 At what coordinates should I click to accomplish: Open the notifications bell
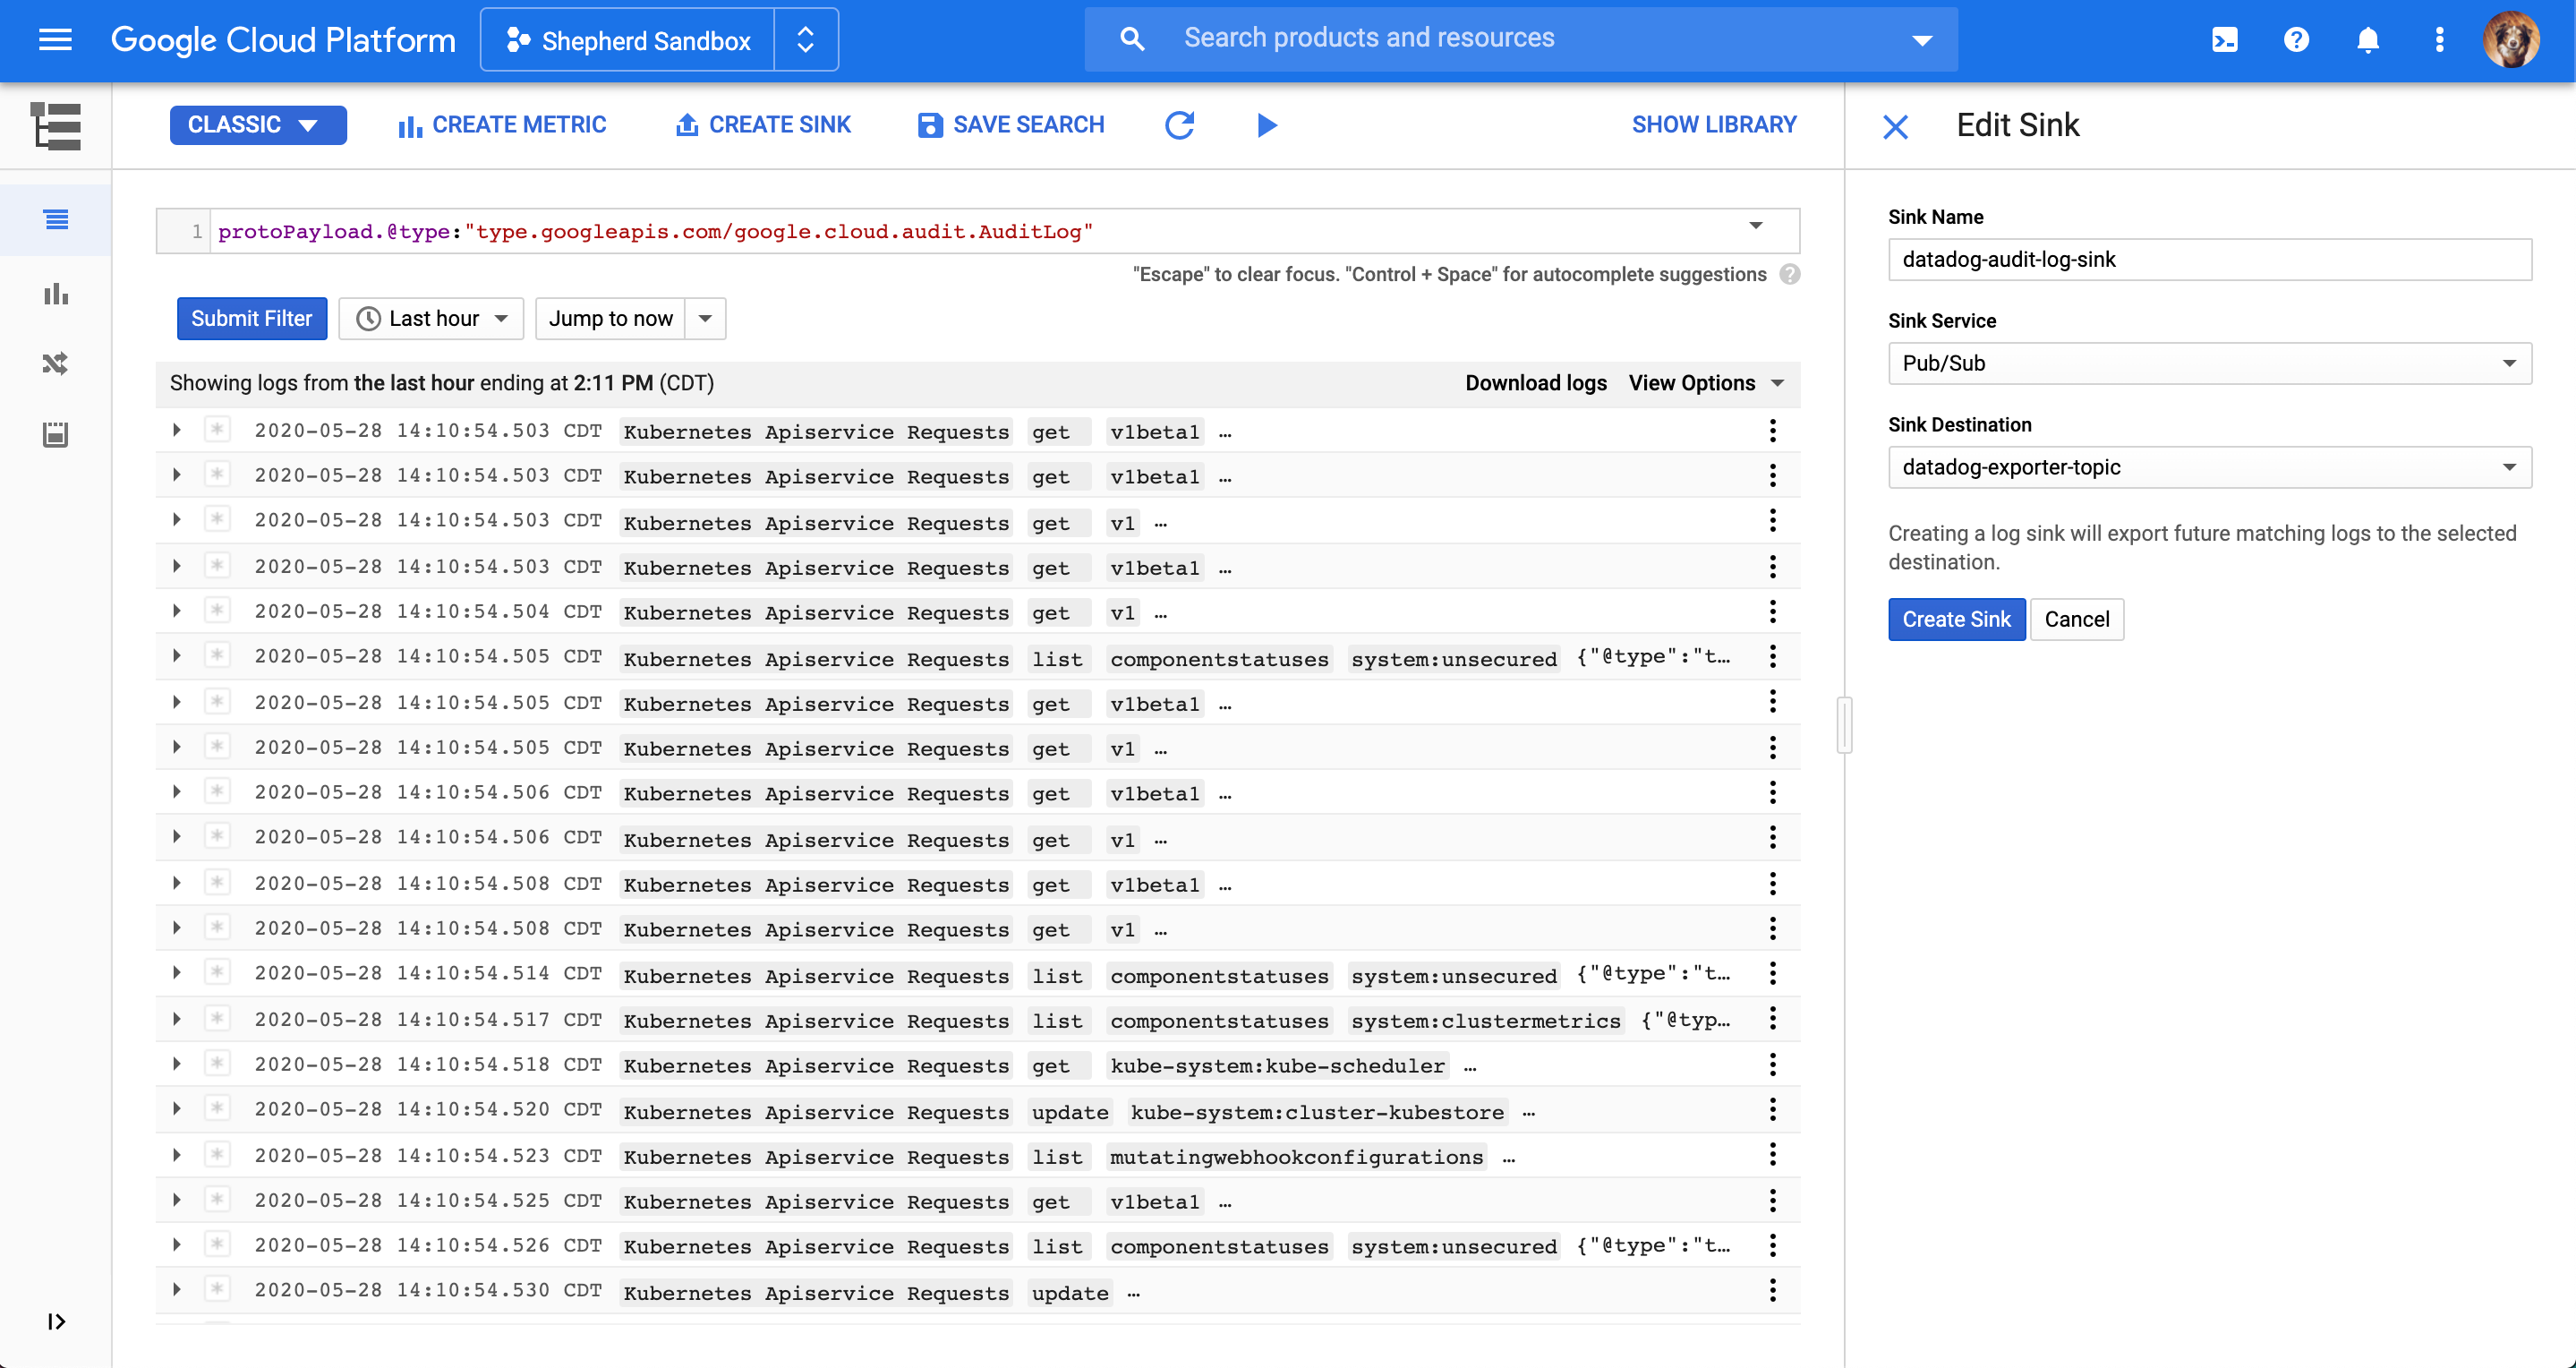2367,40
